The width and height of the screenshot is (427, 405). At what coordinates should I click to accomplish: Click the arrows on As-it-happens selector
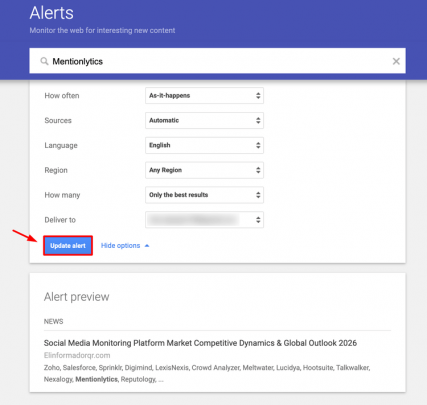point(258,96)
